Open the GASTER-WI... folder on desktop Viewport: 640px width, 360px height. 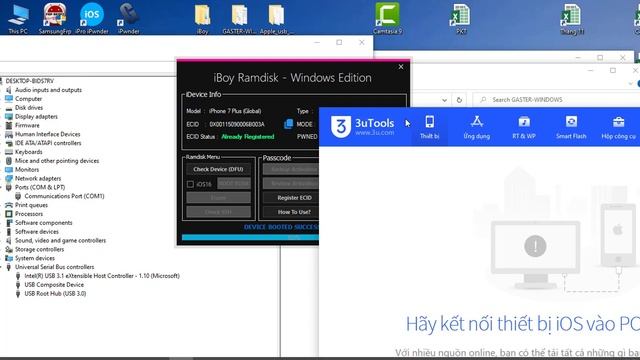point(239,18)
